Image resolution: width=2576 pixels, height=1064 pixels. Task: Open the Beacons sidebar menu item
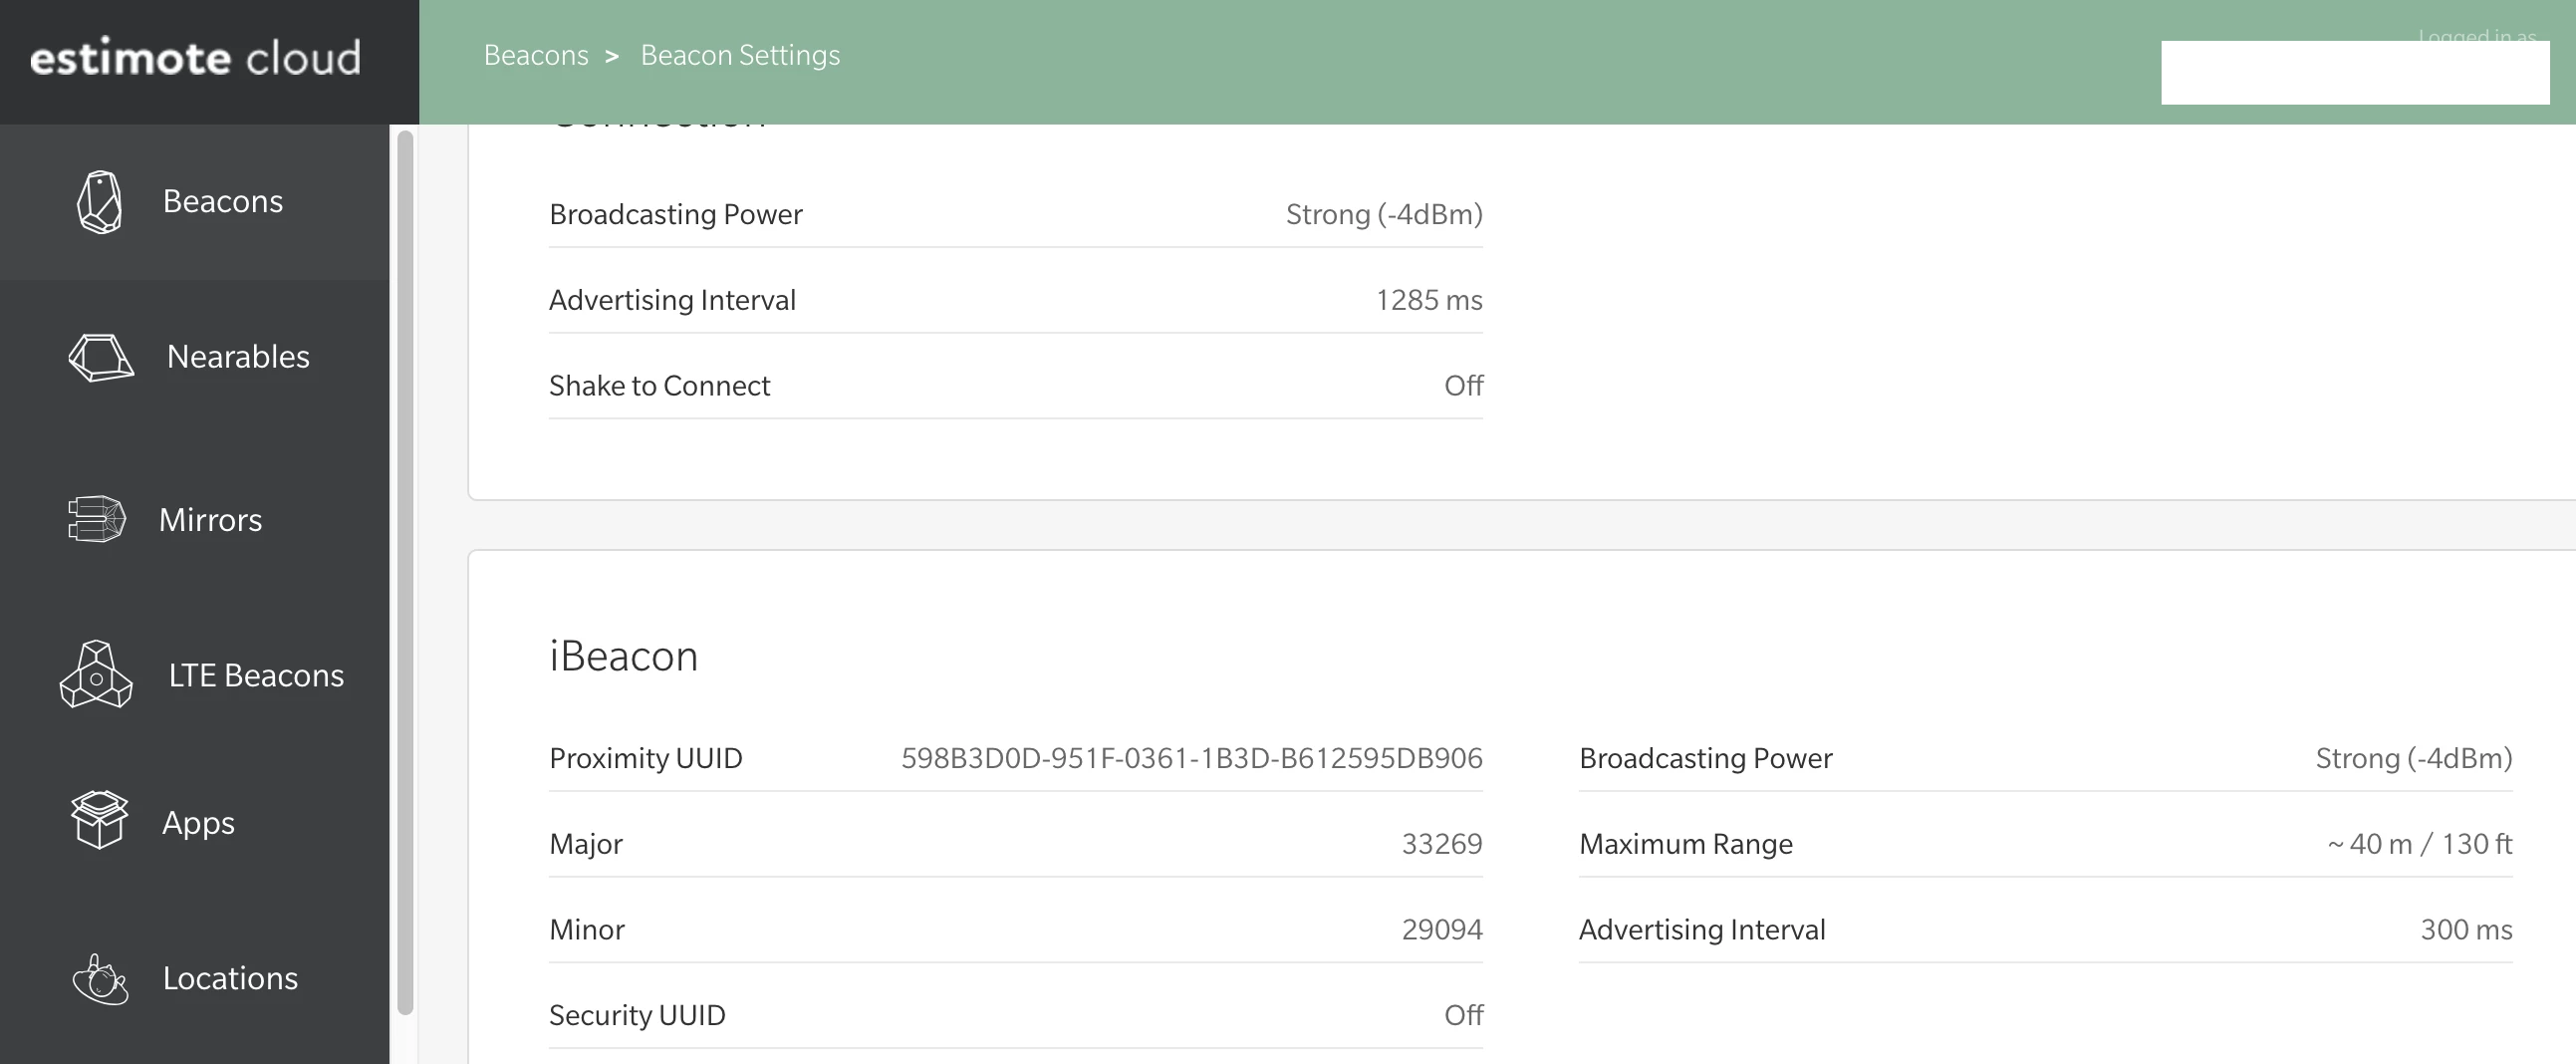(223, 201)
